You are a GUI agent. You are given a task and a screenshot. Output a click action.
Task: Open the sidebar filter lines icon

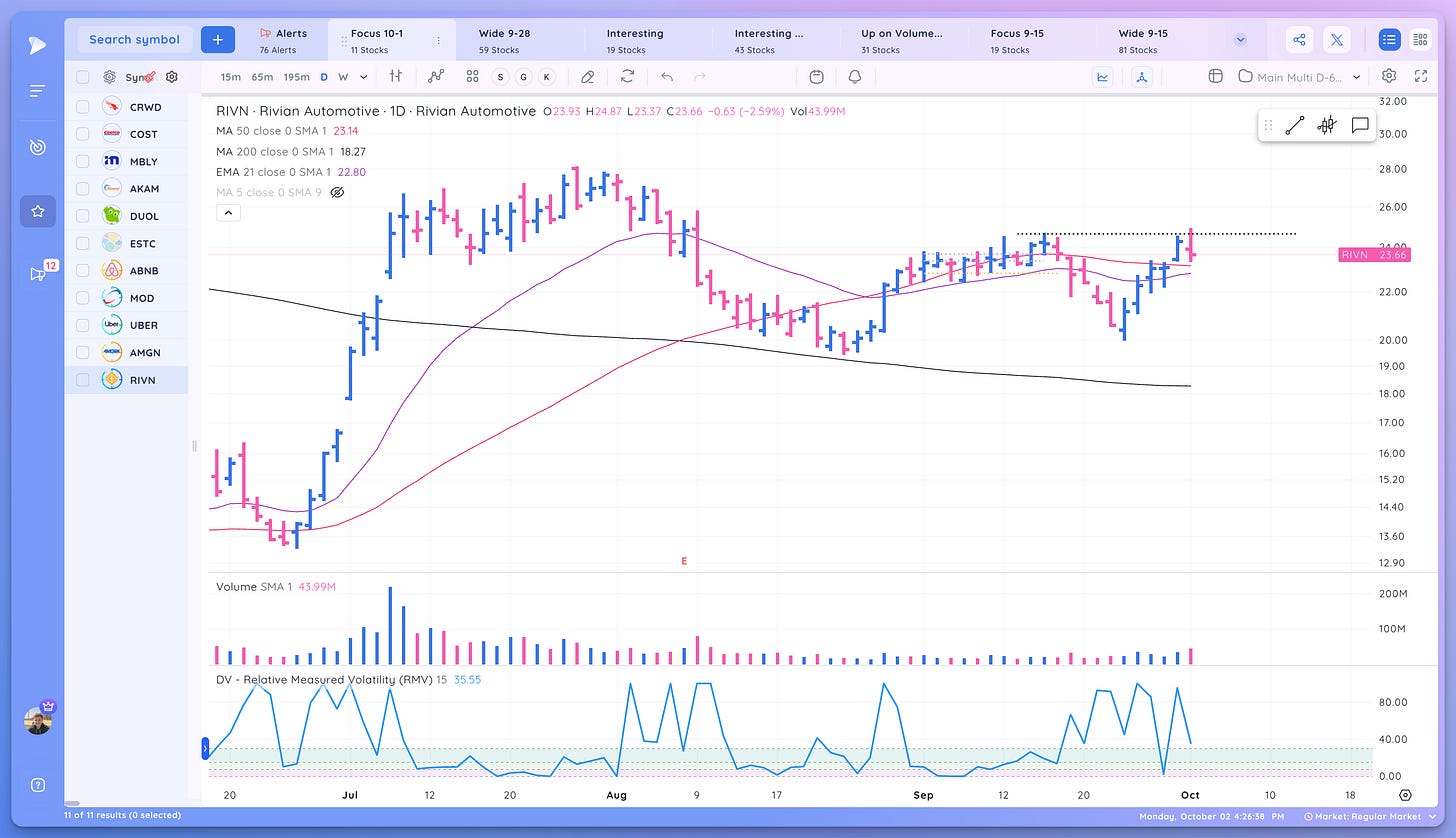37,91
